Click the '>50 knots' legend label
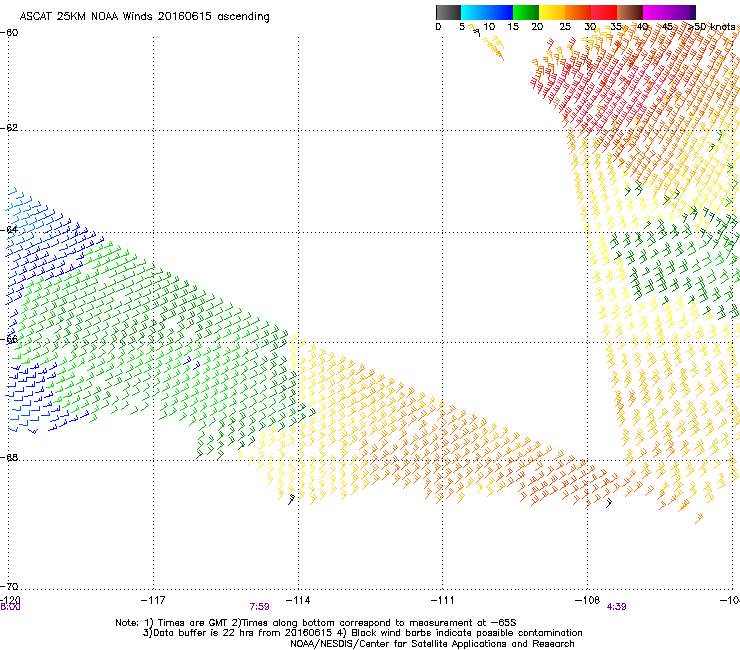Image resolution: width=740 pixels, height=650 pixels. 712,27
